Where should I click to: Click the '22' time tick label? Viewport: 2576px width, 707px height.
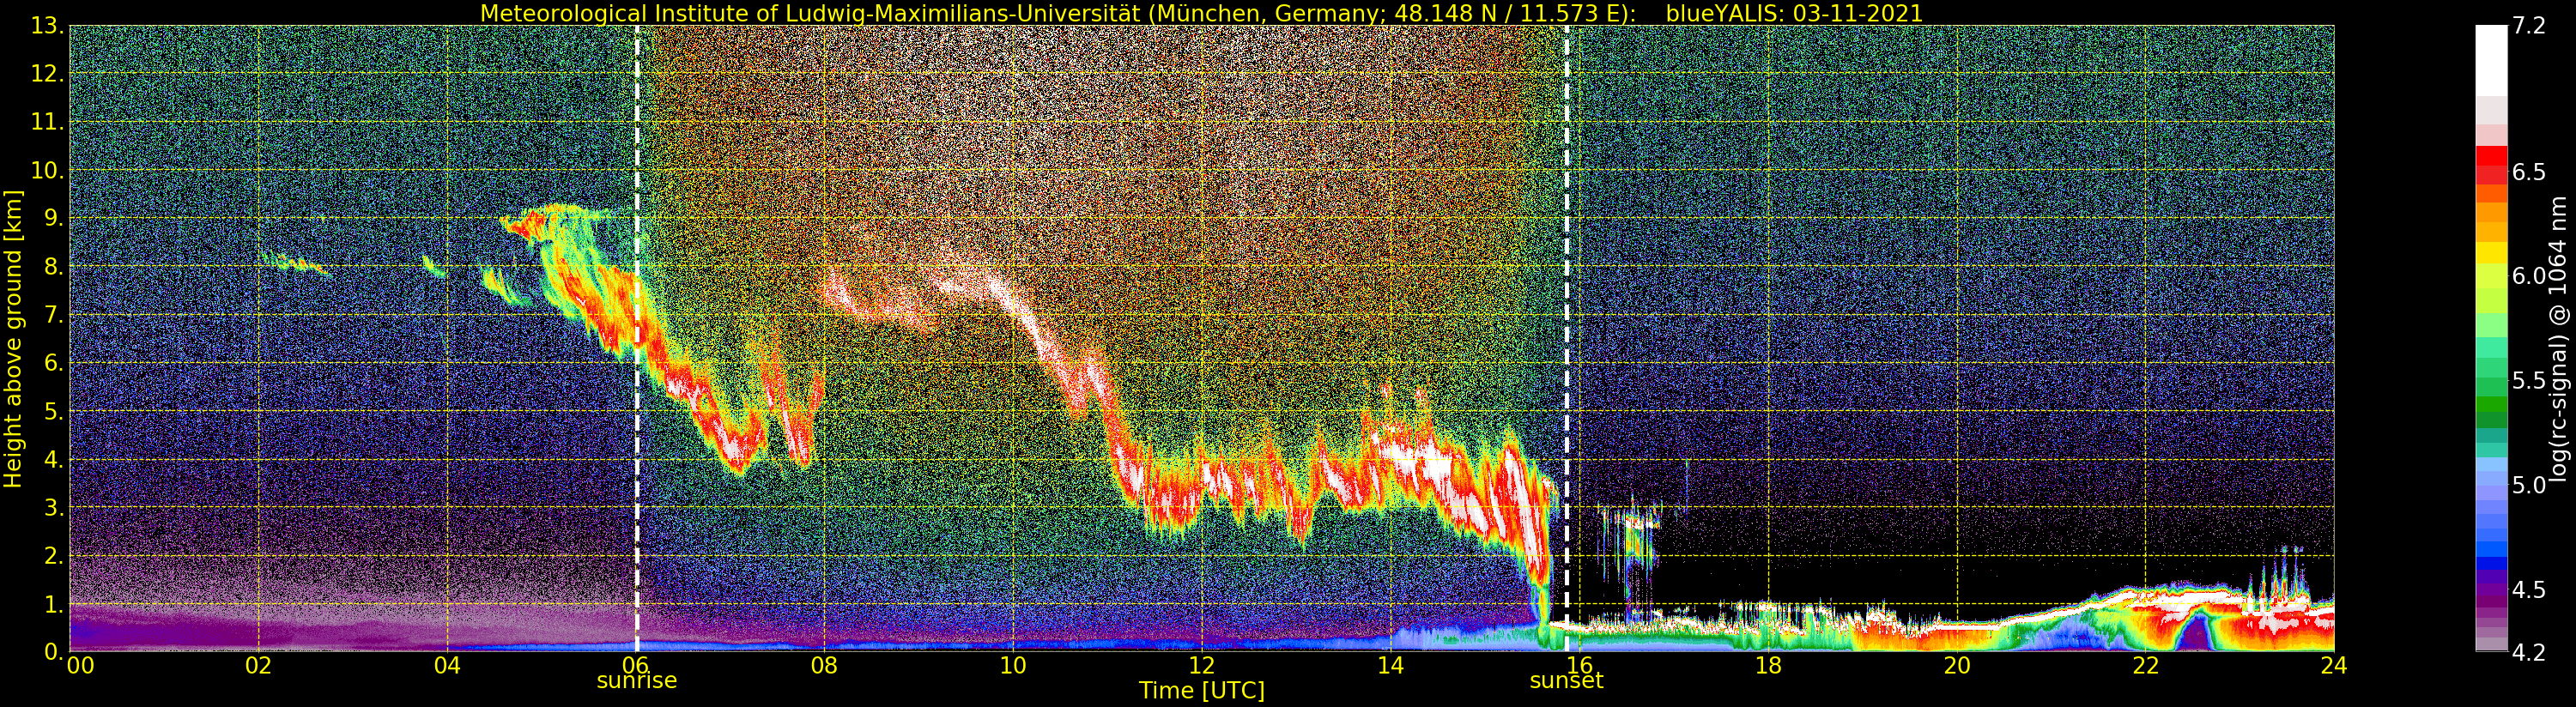[2145, 665]
